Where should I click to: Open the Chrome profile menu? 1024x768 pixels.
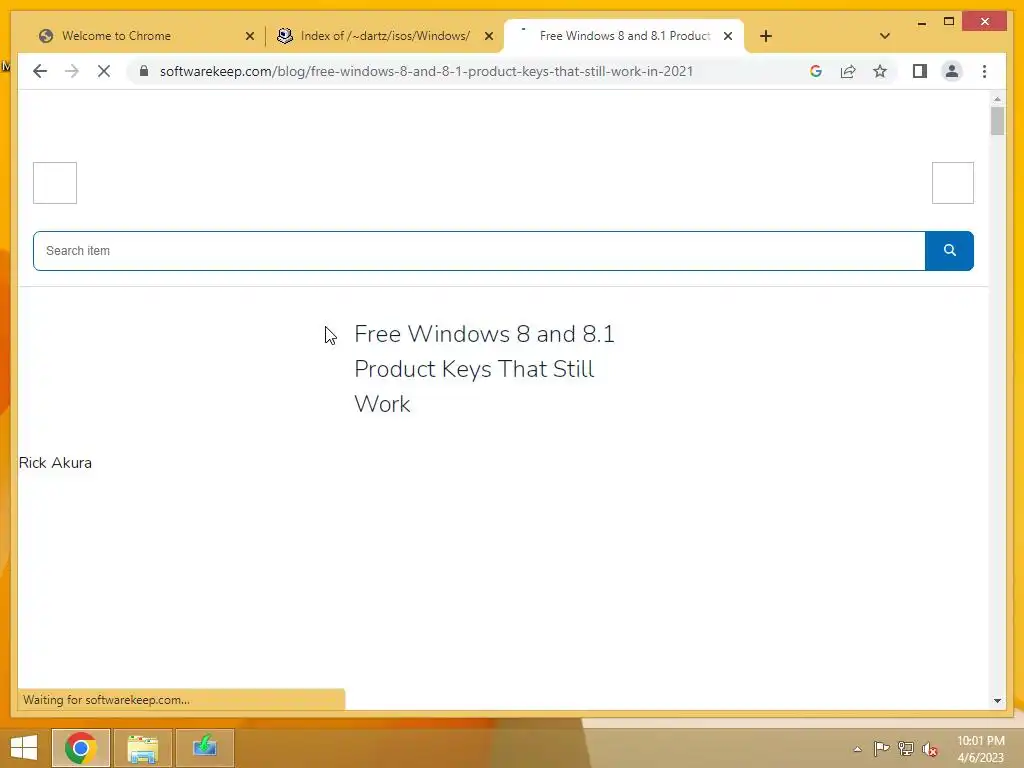click(x=952, y=71)
